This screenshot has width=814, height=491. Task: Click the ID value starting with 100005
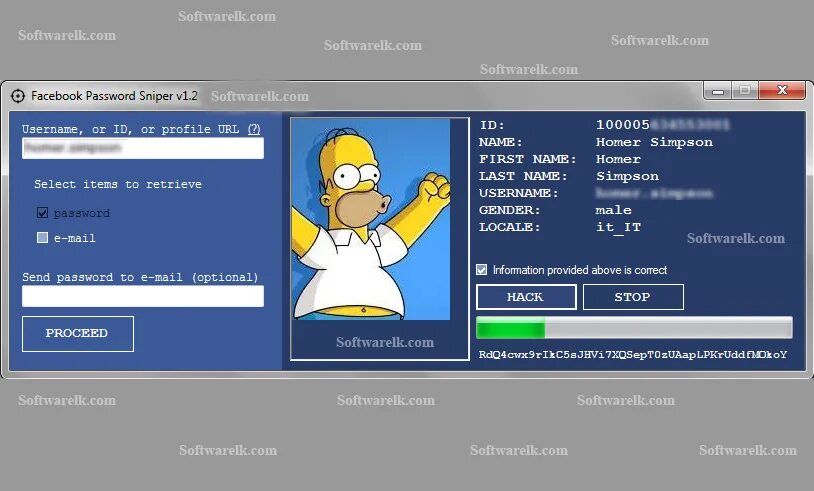[662, 125]
